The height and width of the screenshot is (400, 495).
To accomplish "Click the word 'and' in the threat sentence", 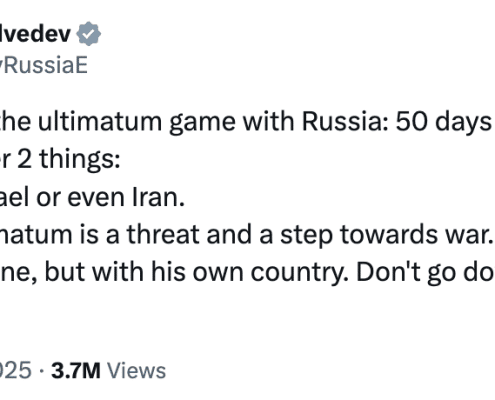I will (x=229, y=234).
